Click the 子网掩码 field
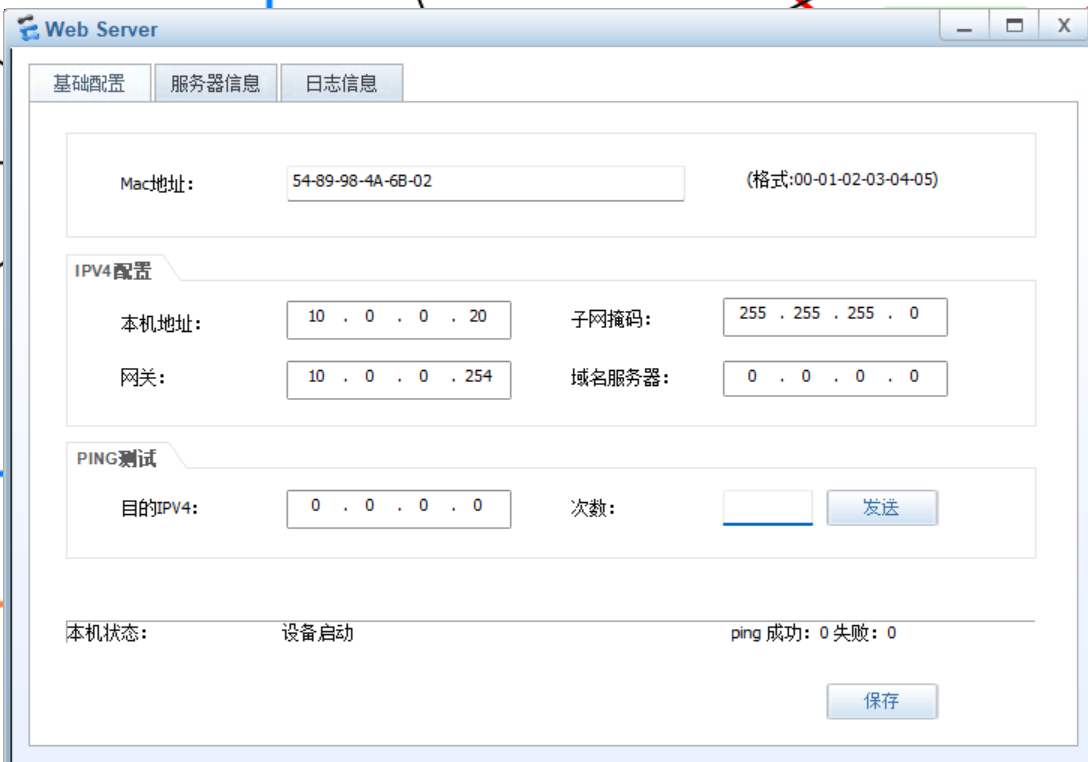The image size is (1088, 762). coord(835,316)
